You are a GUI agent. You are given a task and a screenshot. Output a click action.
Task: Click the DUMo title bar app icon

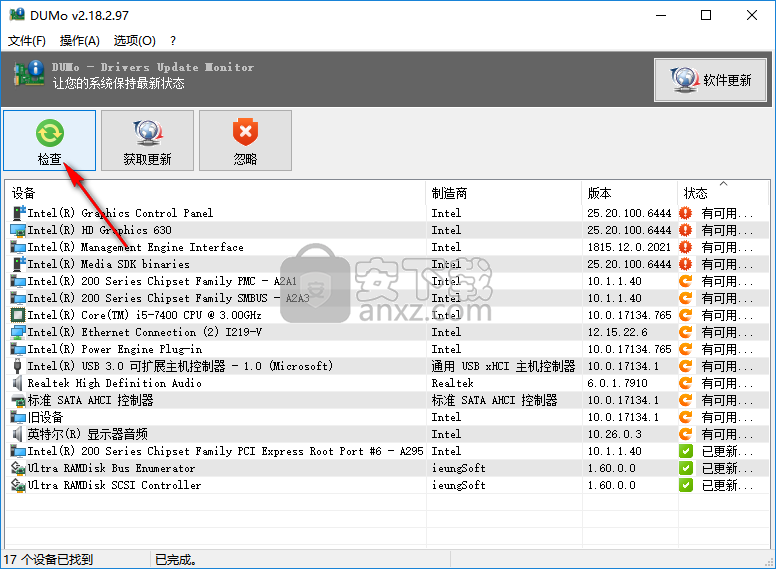point(17,14)
